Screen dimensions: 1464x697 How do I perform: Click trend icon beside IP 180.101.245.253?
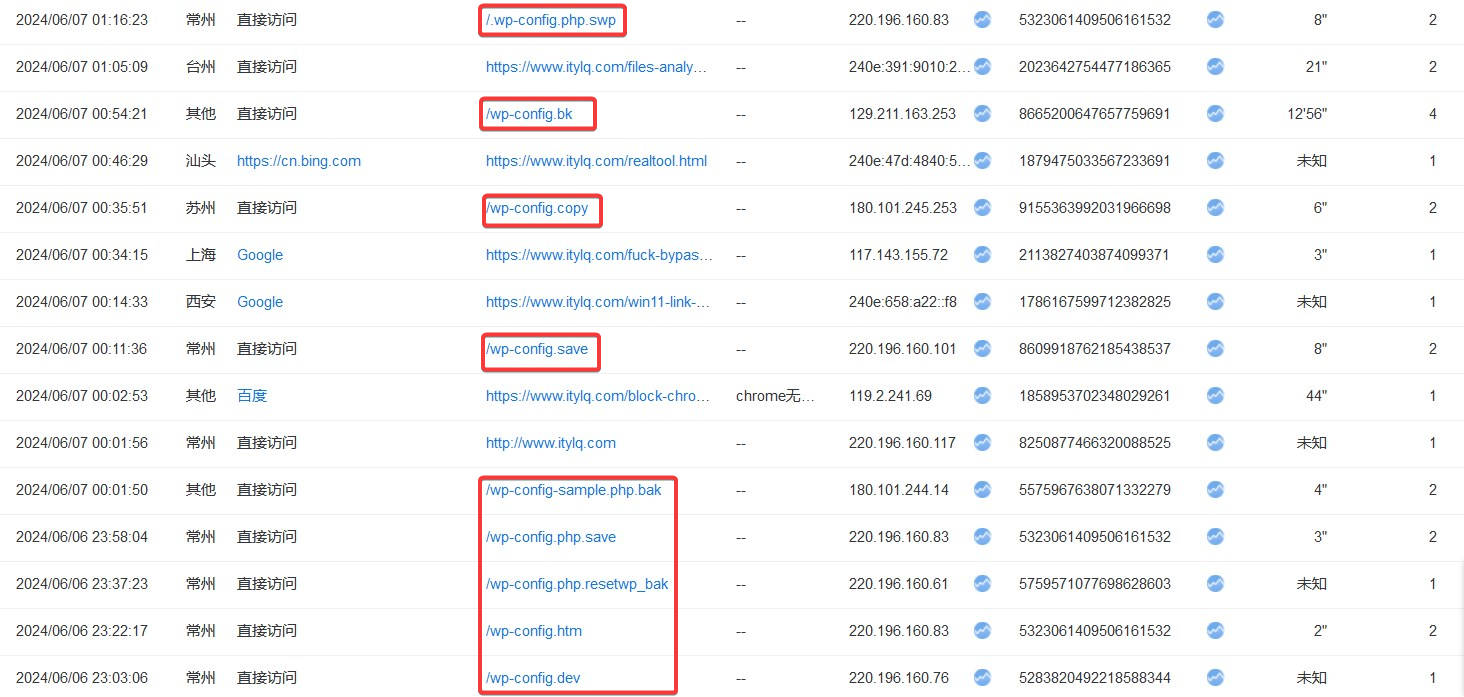[x=982, y=207]
